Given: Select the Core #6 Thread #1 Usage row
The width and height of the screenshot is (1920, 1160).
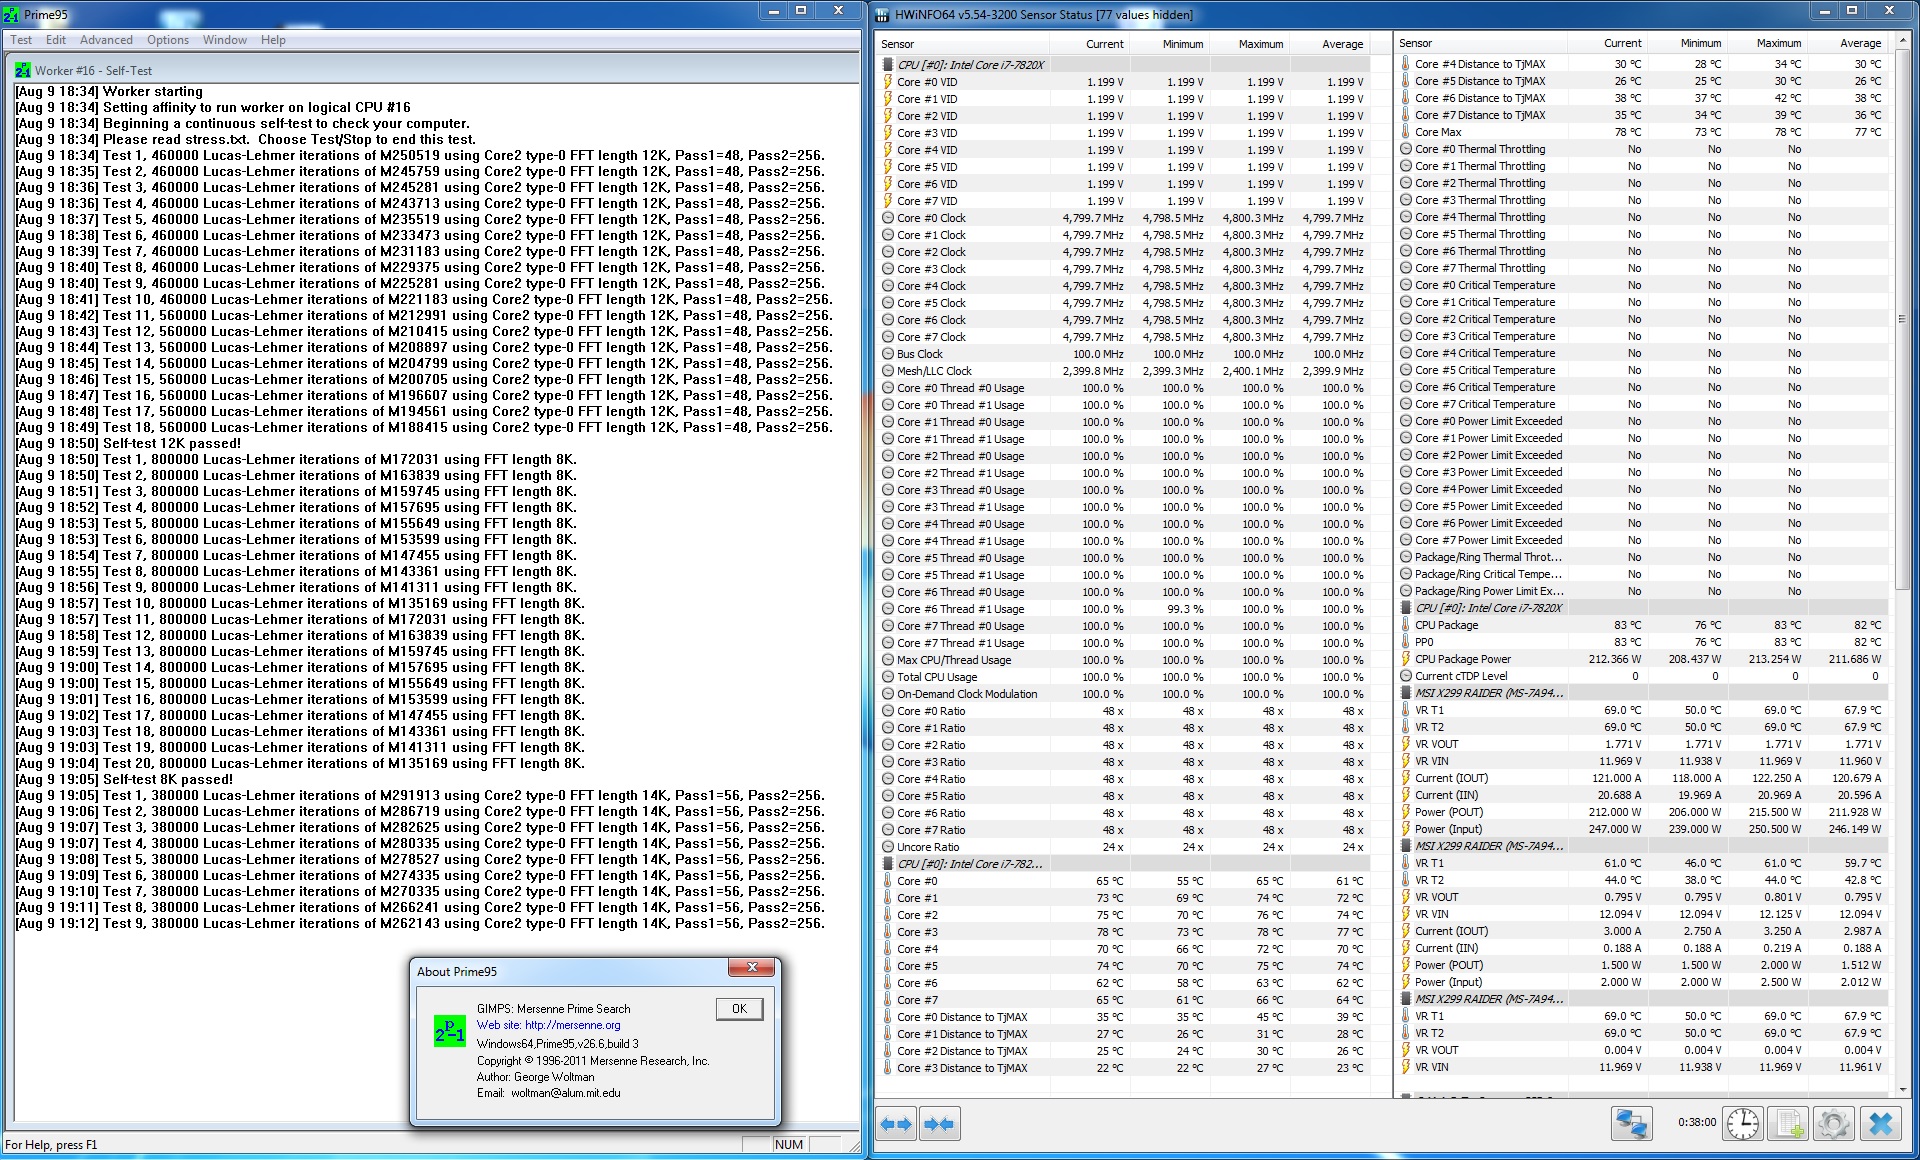Looking at the screenshot, I should pyautogui.click(x=1122, y=609).
